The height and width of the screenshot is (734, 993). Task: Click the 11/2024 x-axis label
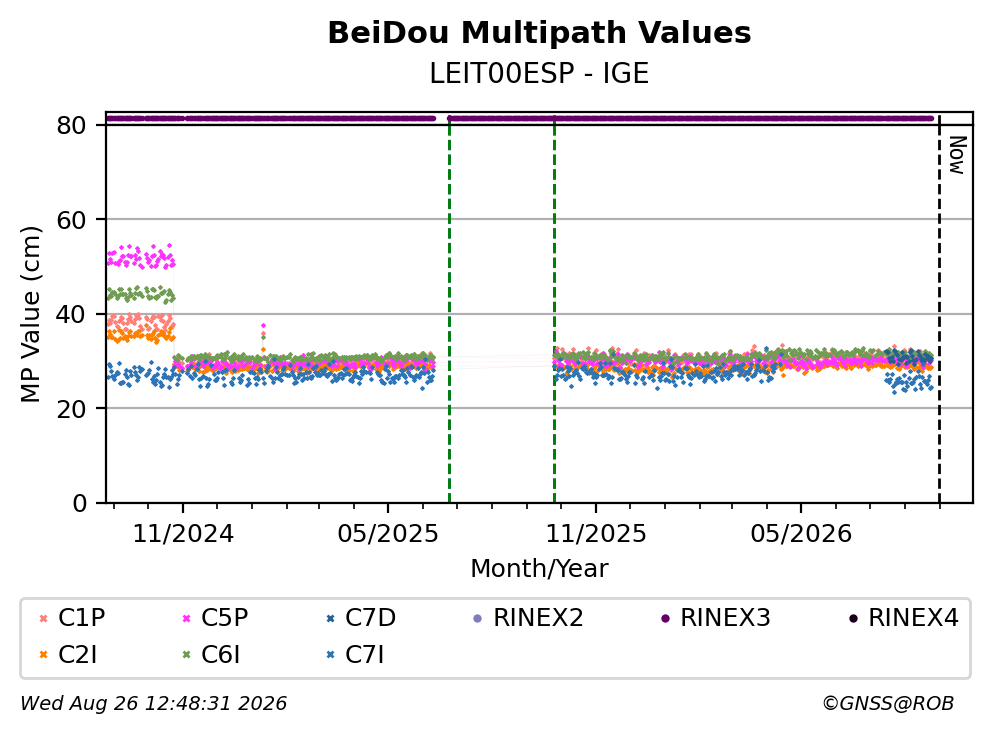[x=183, y=534]
